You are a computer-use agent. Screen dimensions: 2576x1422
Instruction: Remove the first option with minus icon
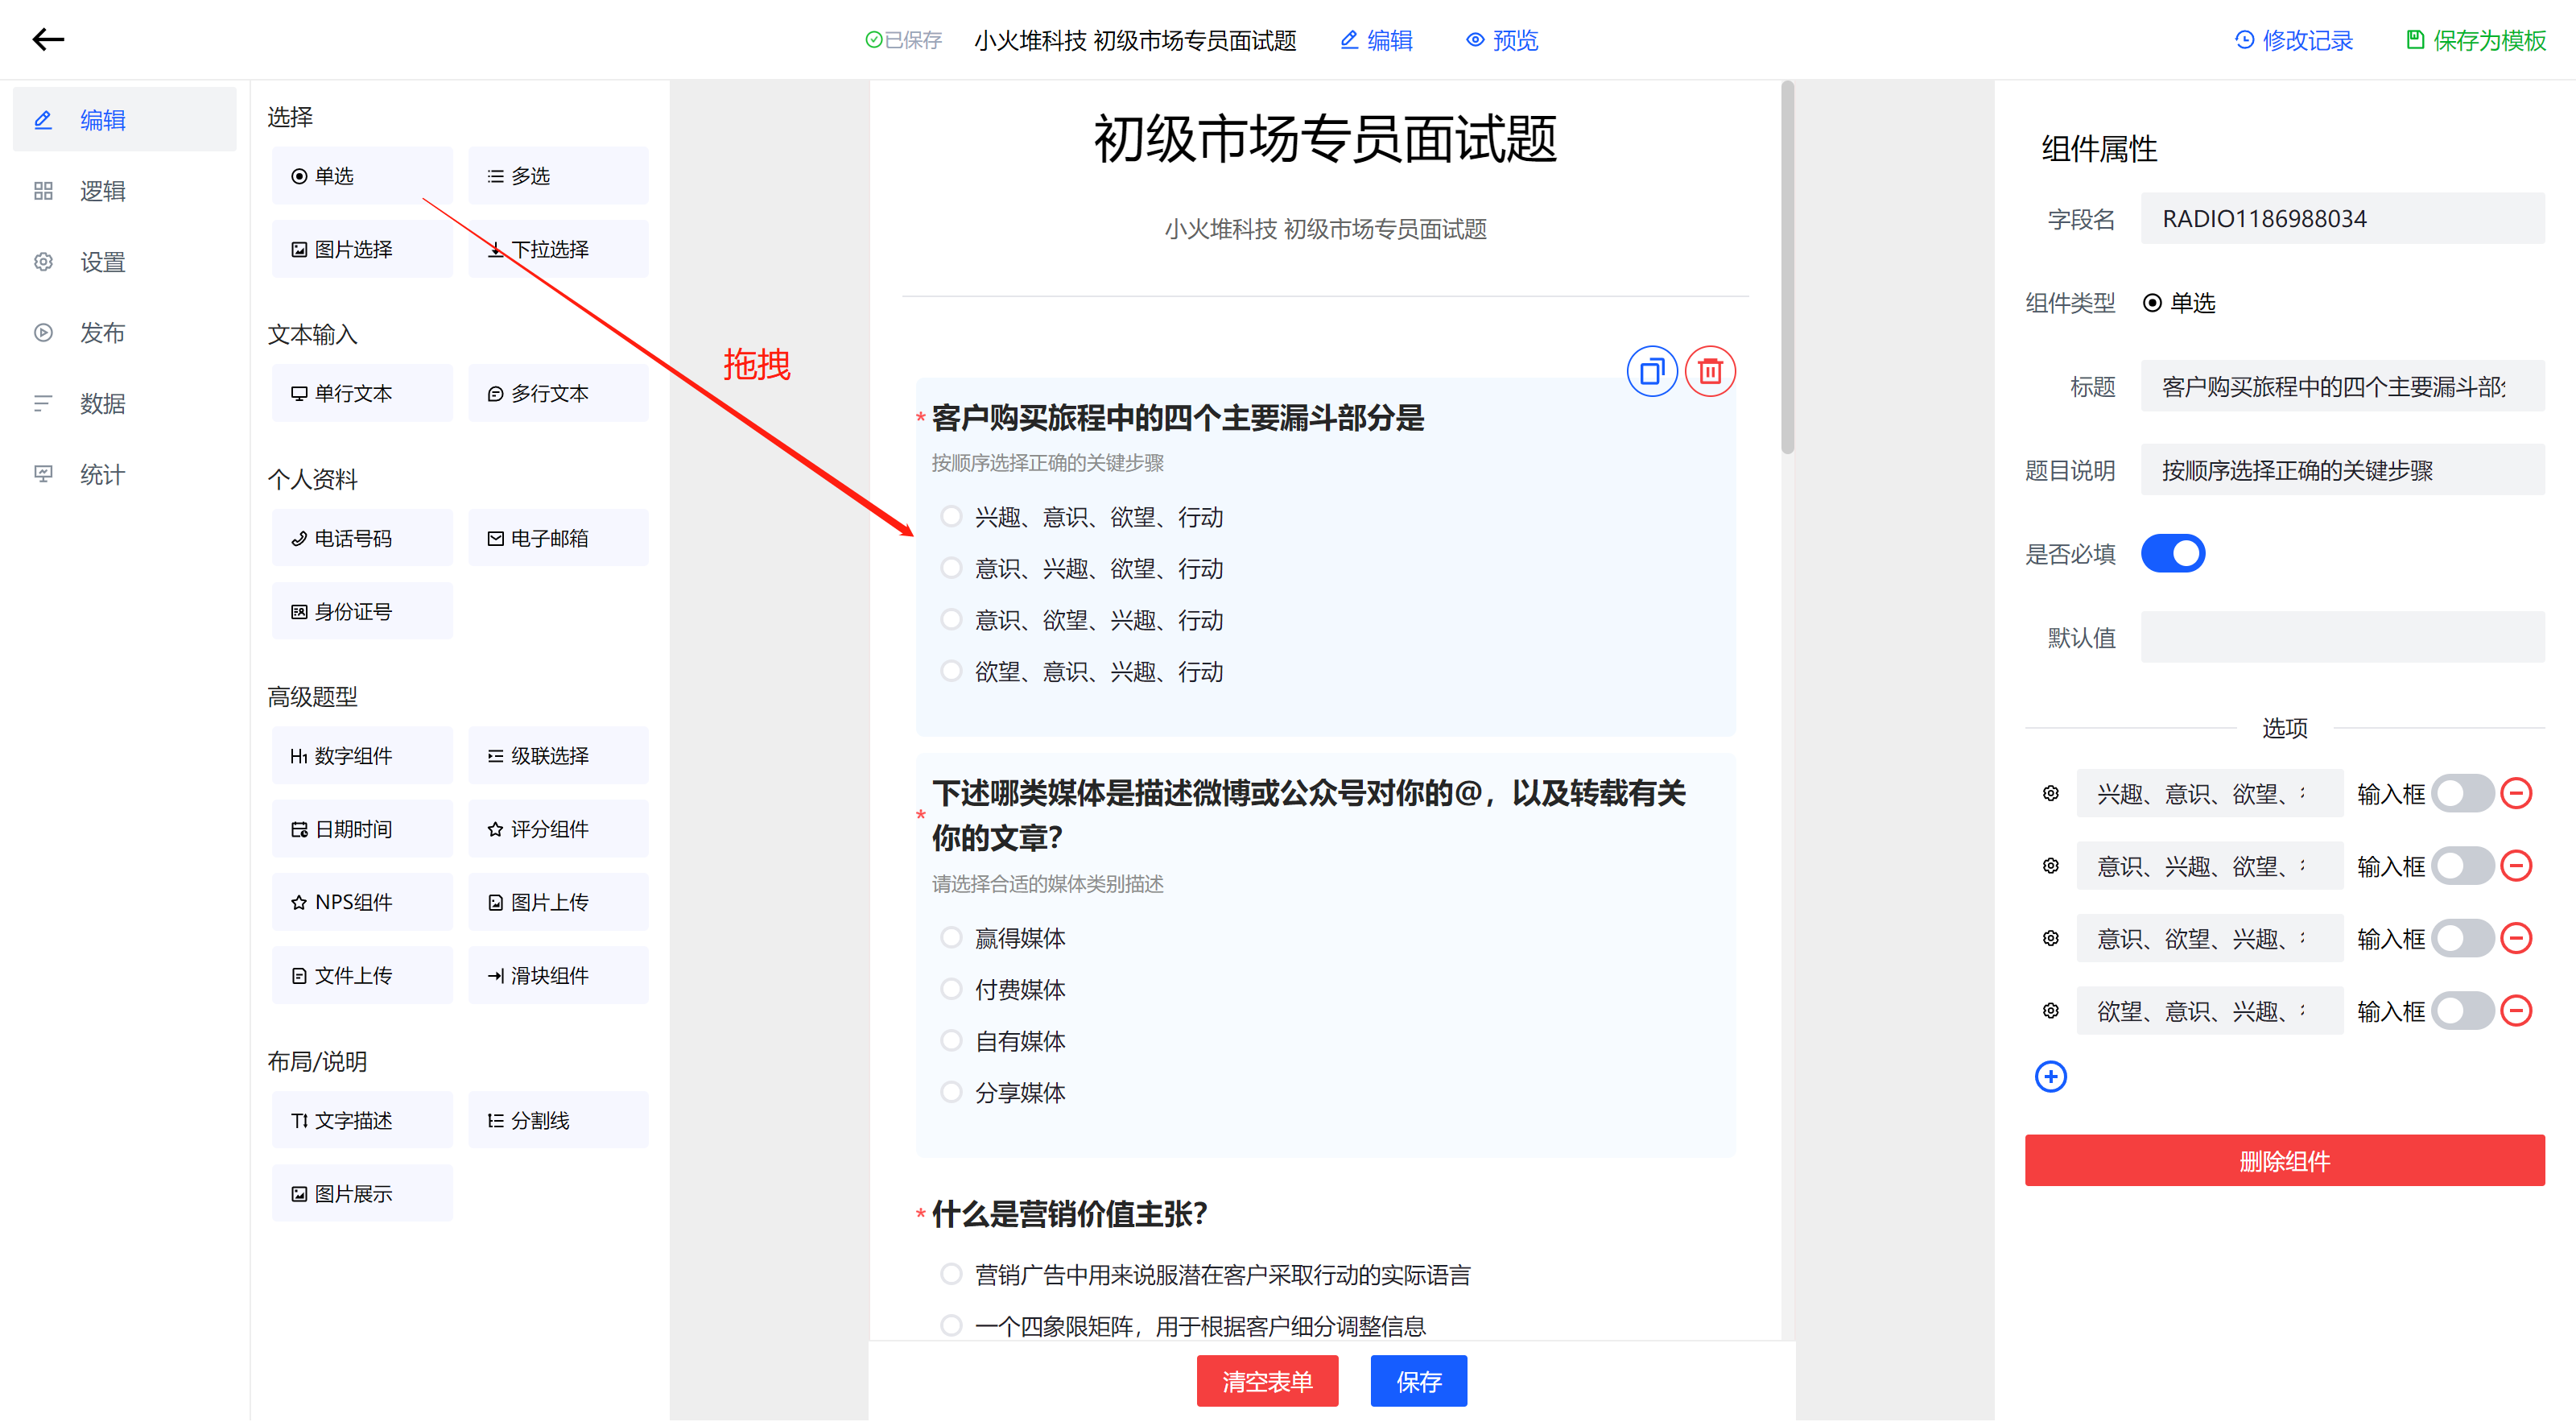(x=2516, y=793)
